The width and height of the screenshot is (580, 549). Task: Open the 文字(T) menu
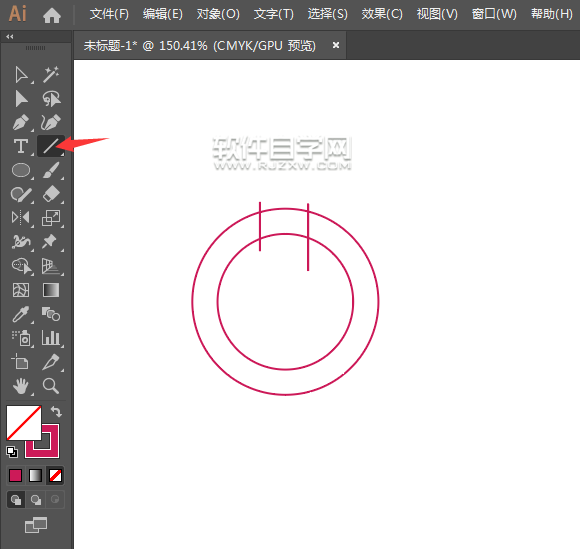[274, 14]
